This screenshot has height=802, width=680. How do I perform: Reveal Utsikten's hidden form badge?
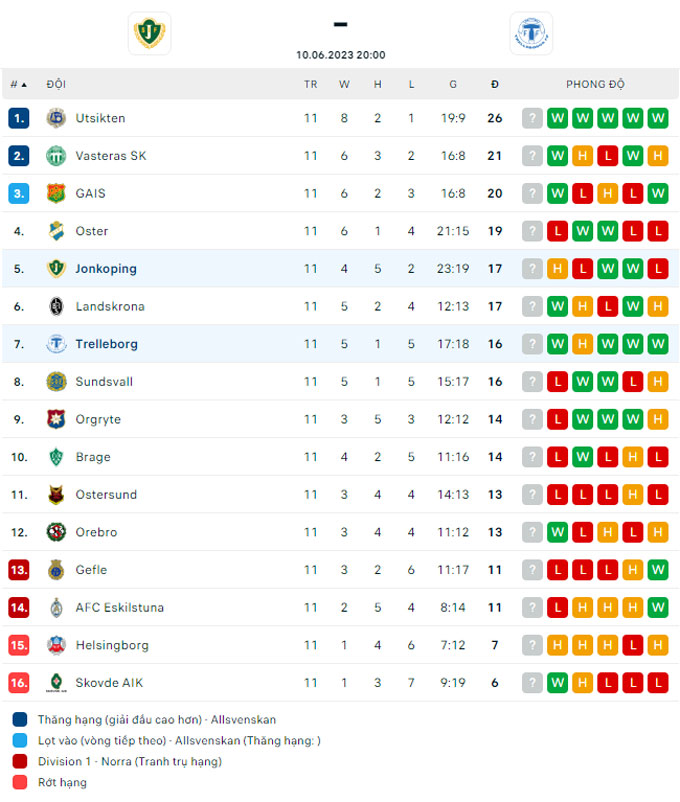click(531, 118)
